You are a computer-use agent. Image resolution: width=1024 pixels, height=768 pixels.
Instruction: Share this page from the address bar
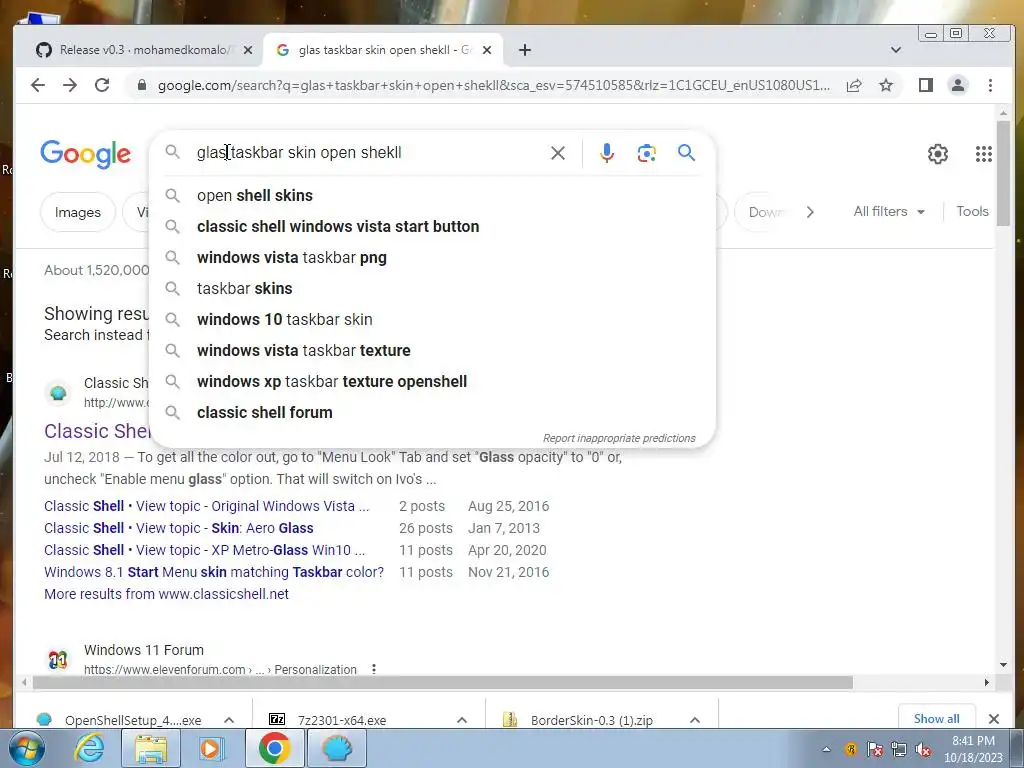click(854, 85)
